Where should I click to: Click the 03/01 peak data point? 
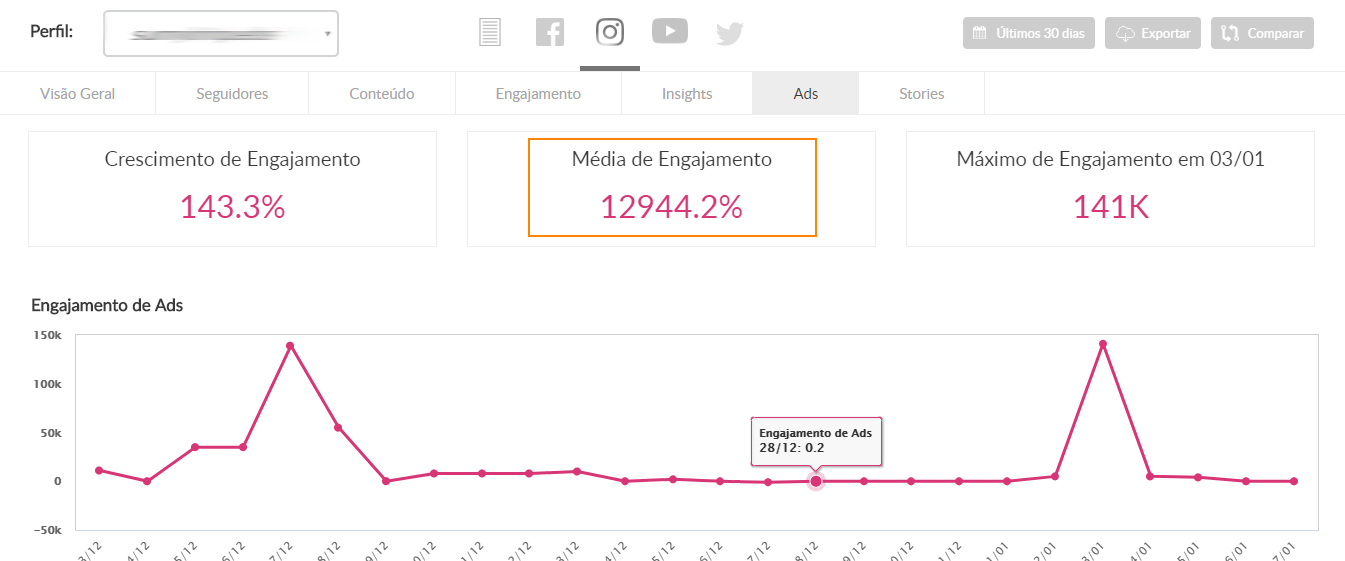(1102, 344)
